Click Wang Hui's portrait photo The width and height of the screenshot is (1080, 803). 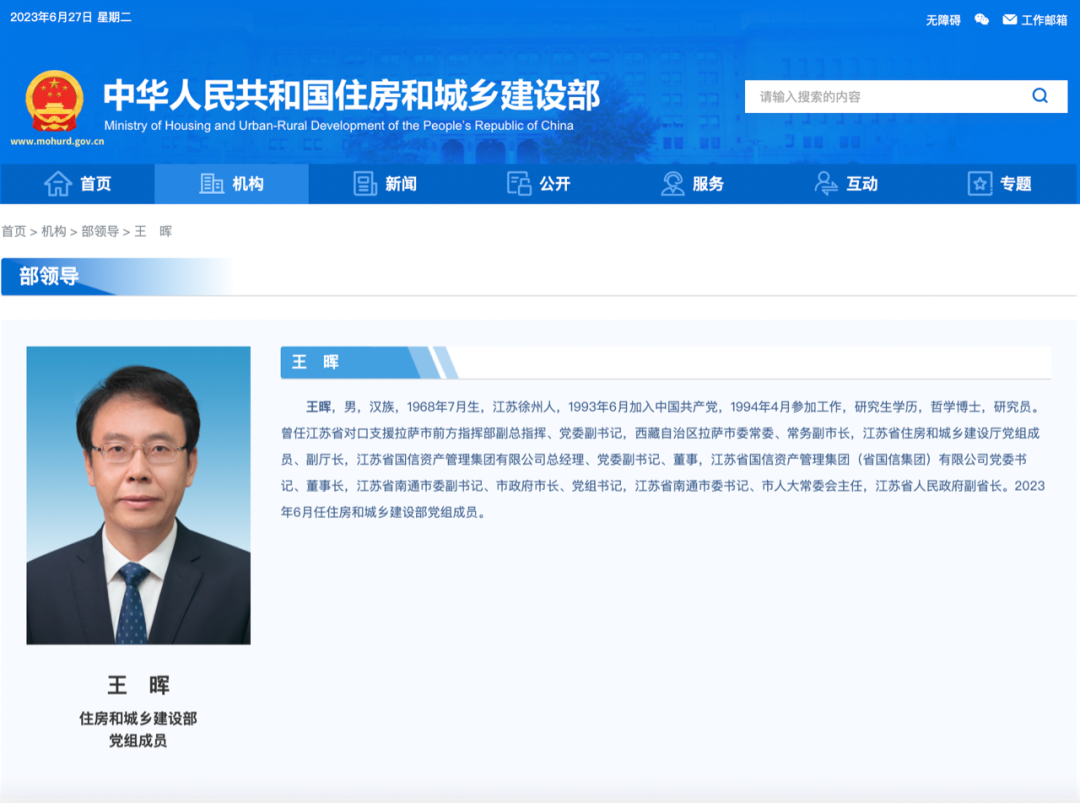coord(138,495)
